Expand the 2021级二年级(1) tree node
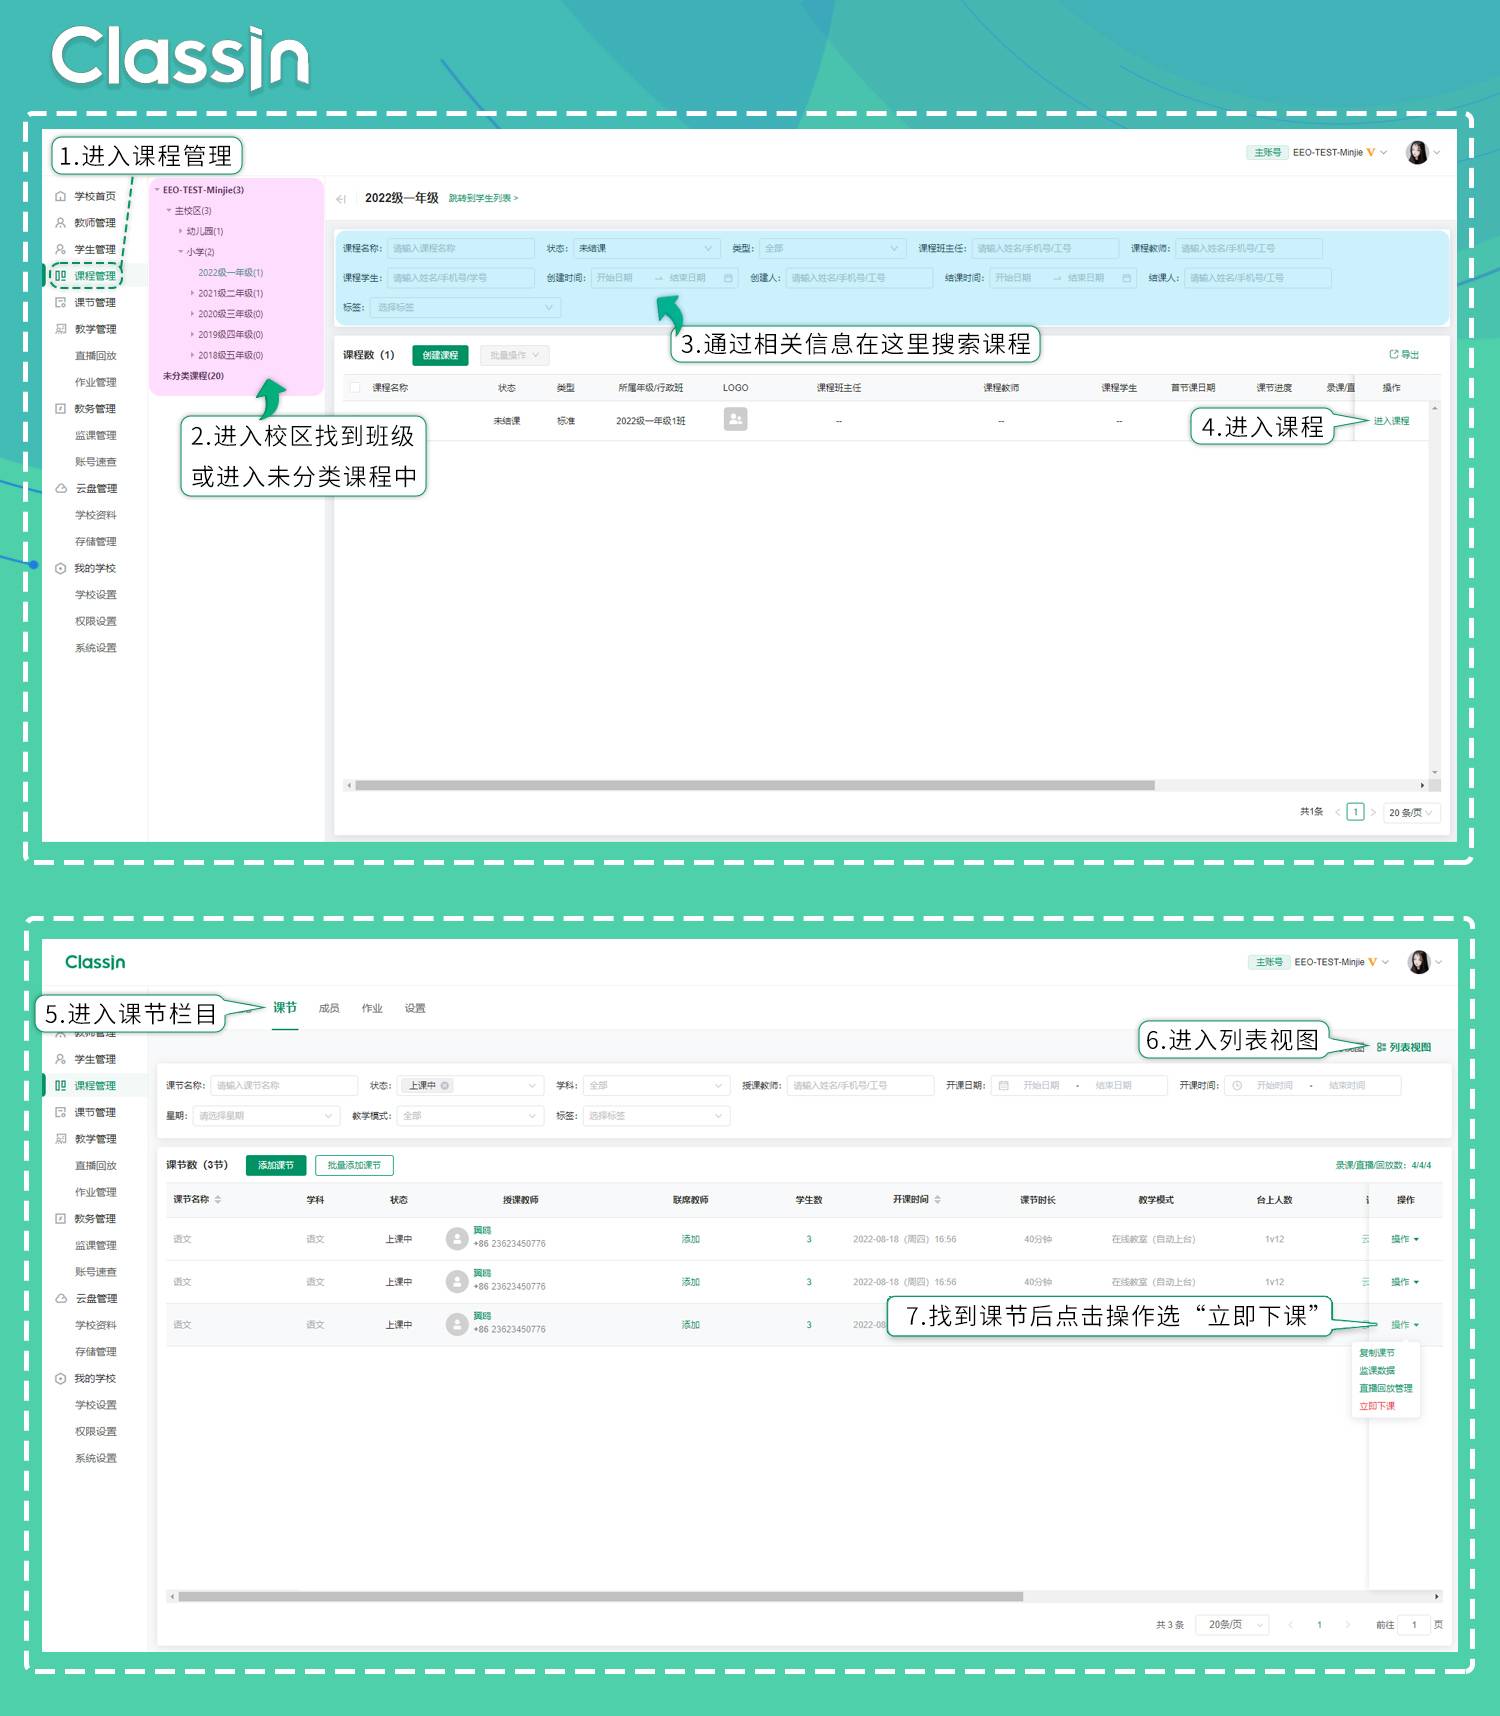The height and width of the screenshot is (1716, 1500). click(x=193, y=293)
